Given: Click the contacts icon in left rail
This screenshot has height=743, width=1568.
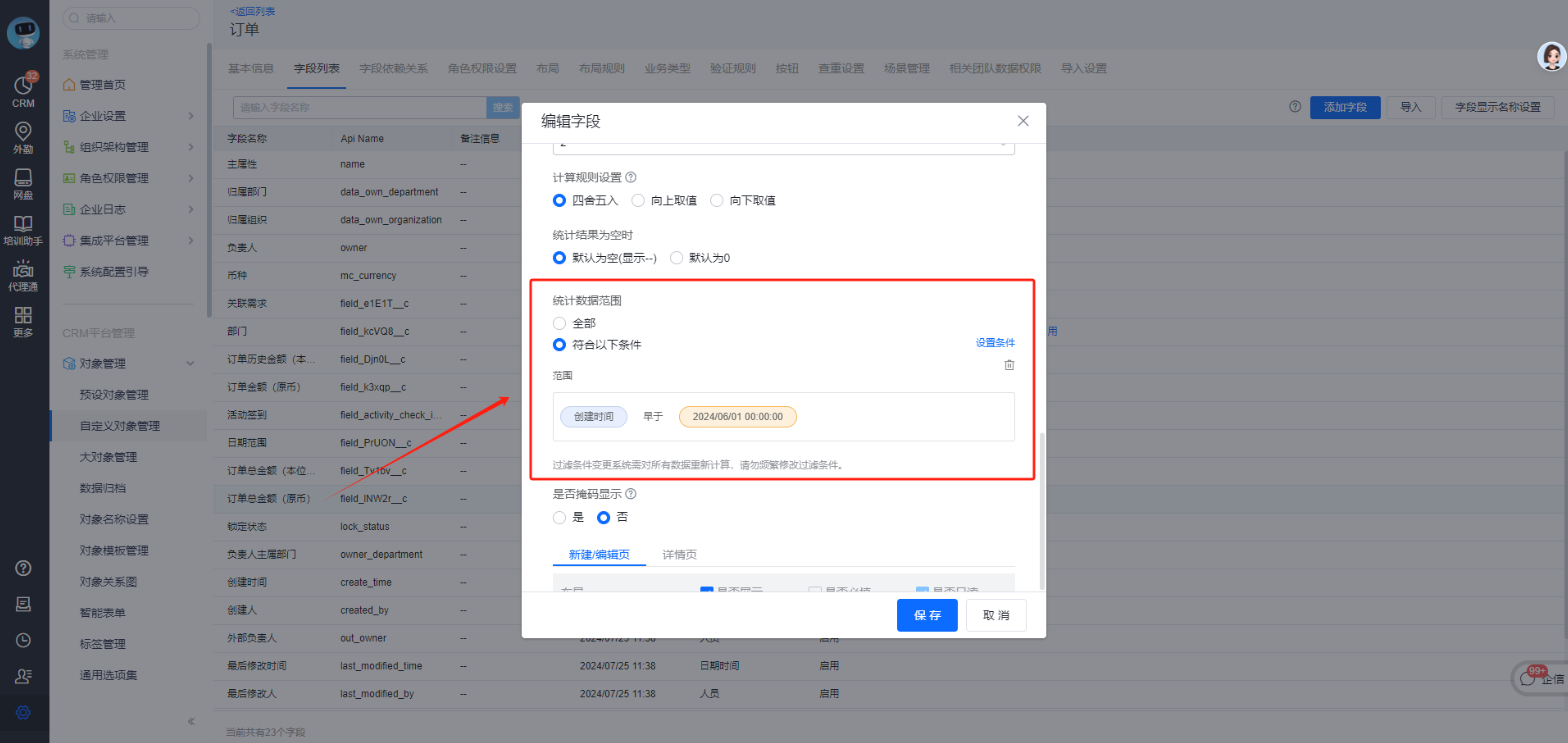Looking at the screenshot, I should pos(24,676).
